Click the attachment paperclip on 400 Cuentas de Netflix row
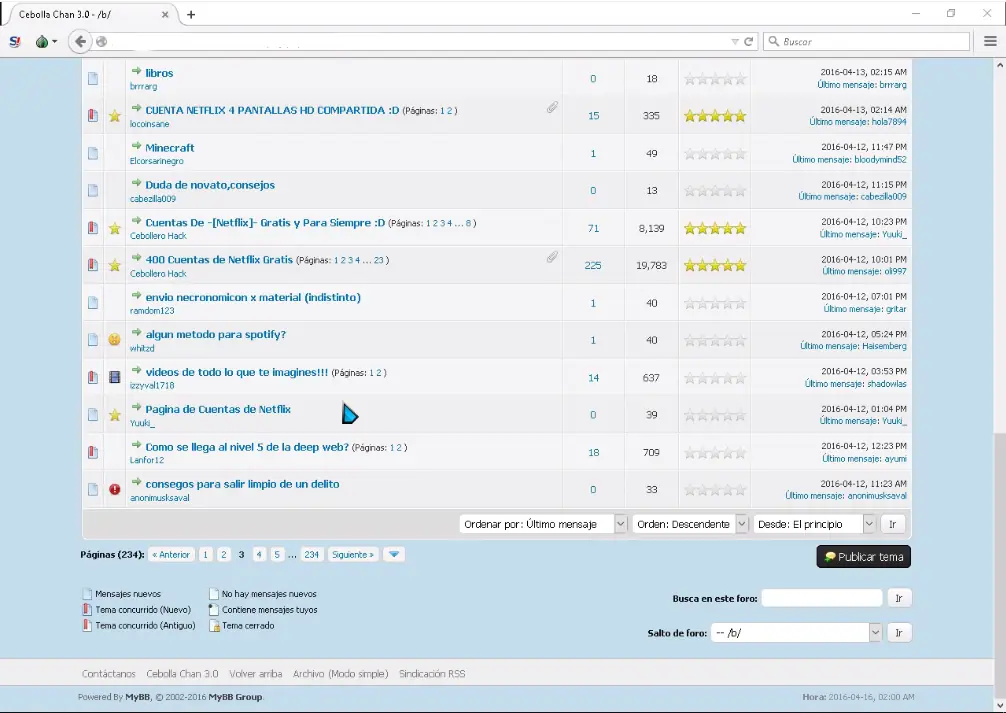This screenshot has width=1006, height=713. coord(552,257)
